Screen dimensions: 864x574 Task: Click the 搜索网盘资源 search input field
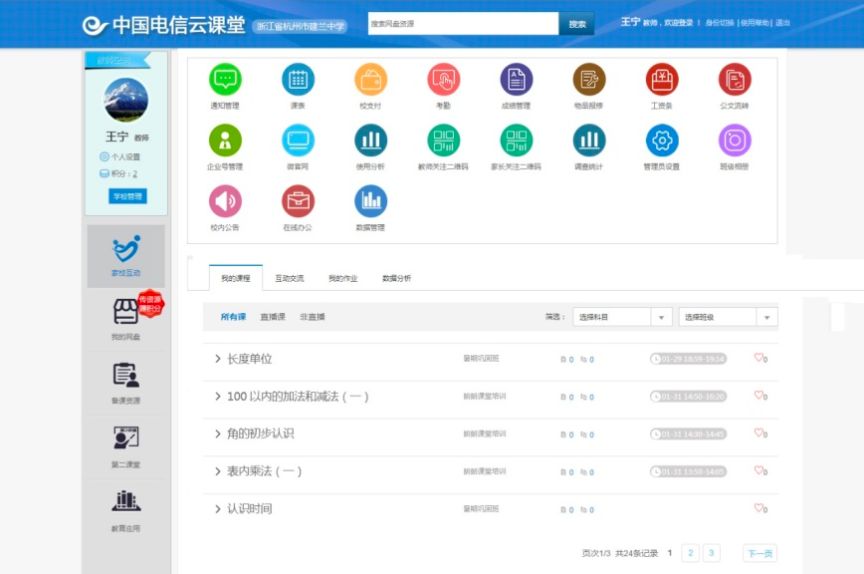tap(462, 24)
